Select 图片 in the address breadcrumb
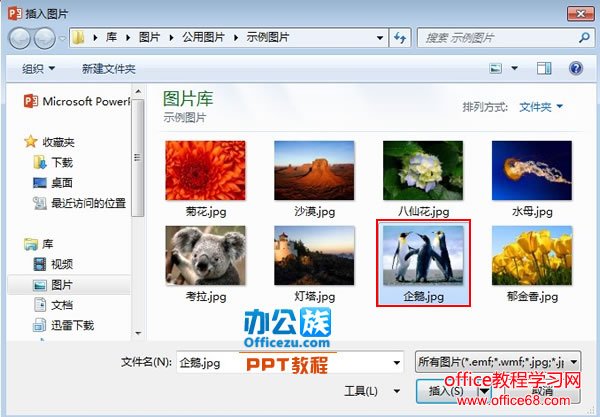Screen dimensions: 600x417 pyautogui.click(x=149, y=37)
